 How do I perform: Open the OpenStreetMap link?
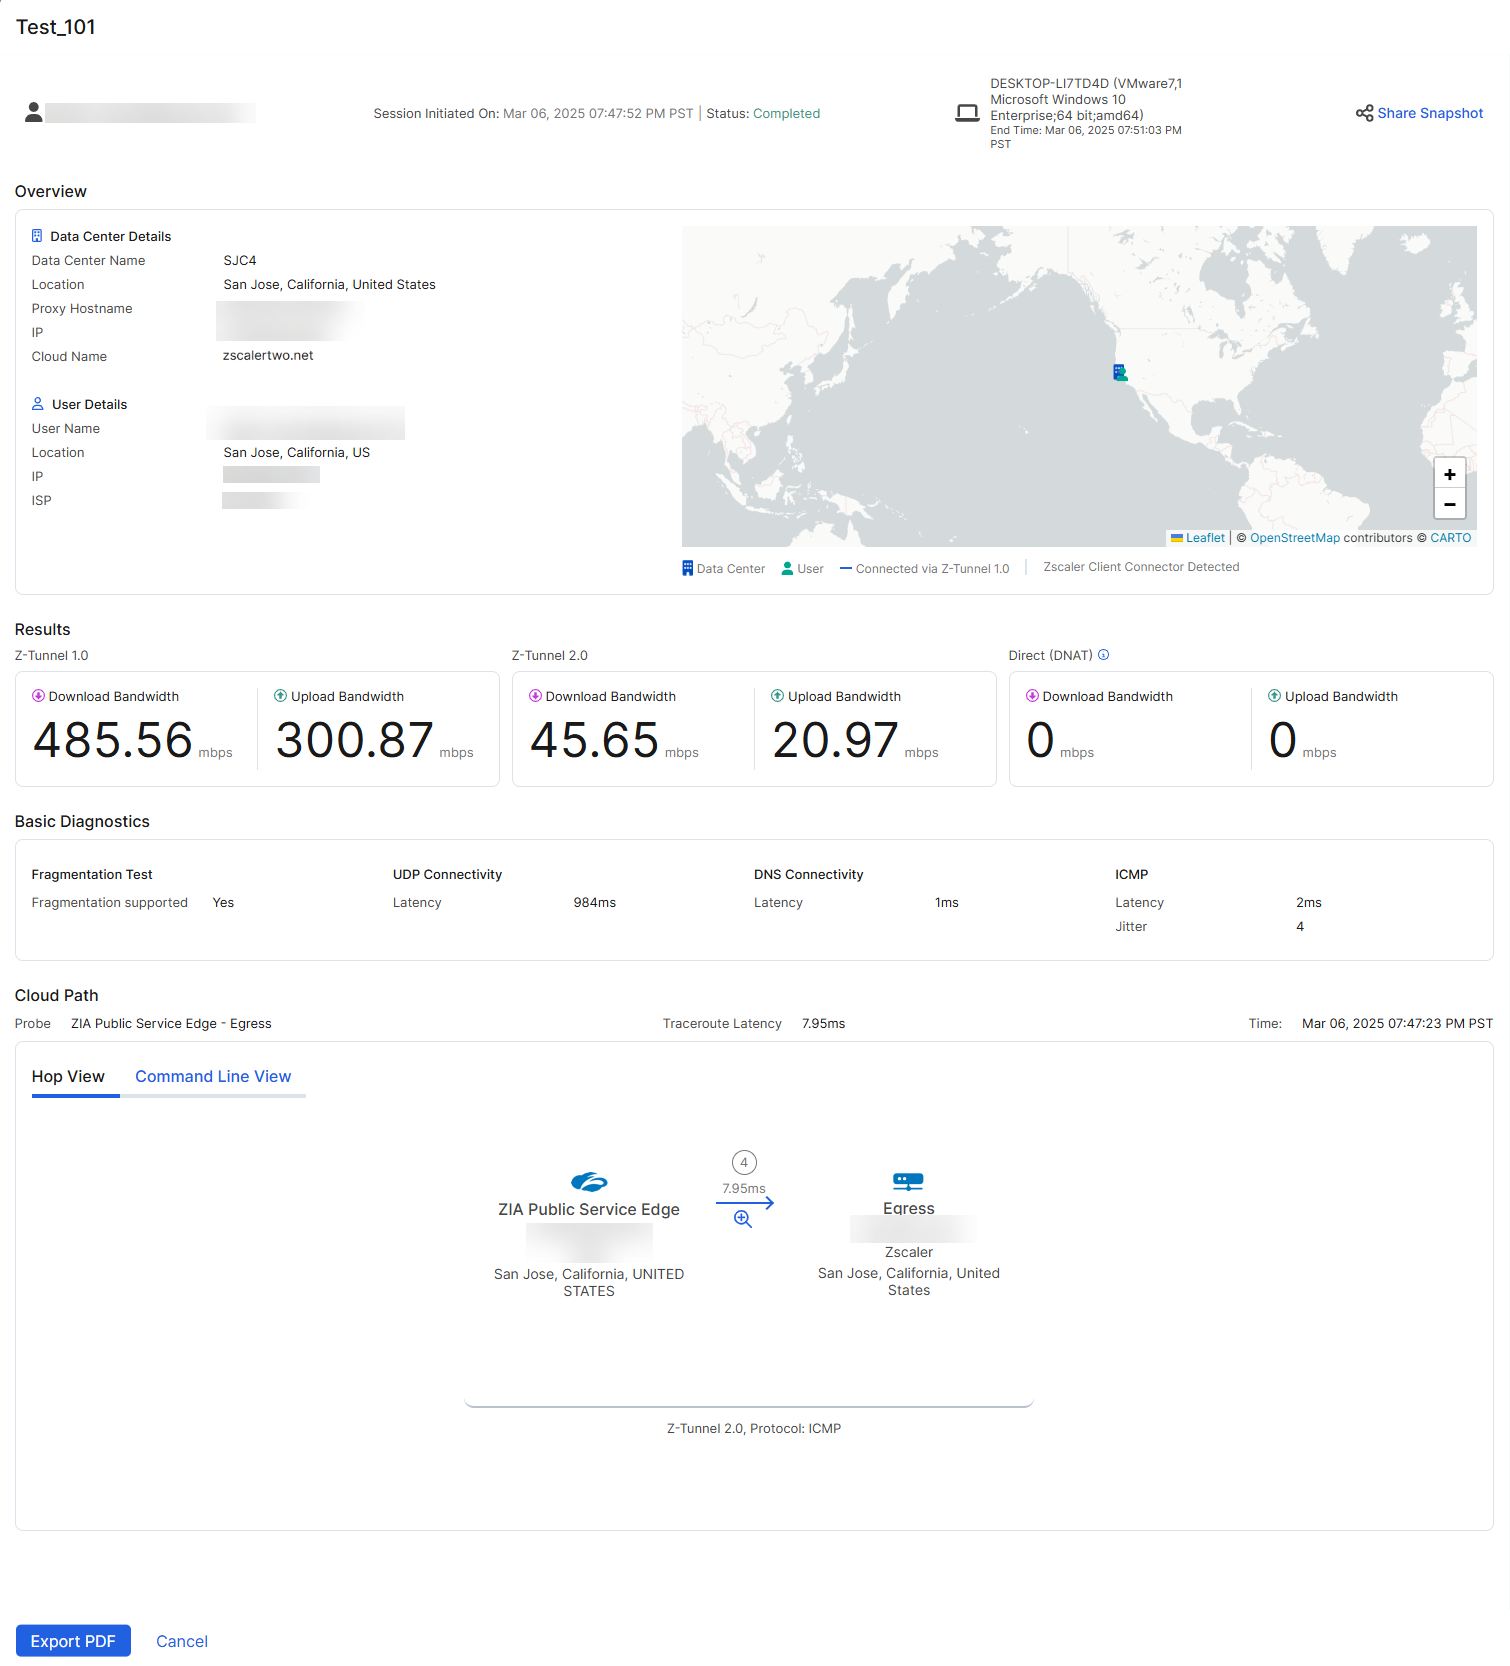coord(1294,538)
